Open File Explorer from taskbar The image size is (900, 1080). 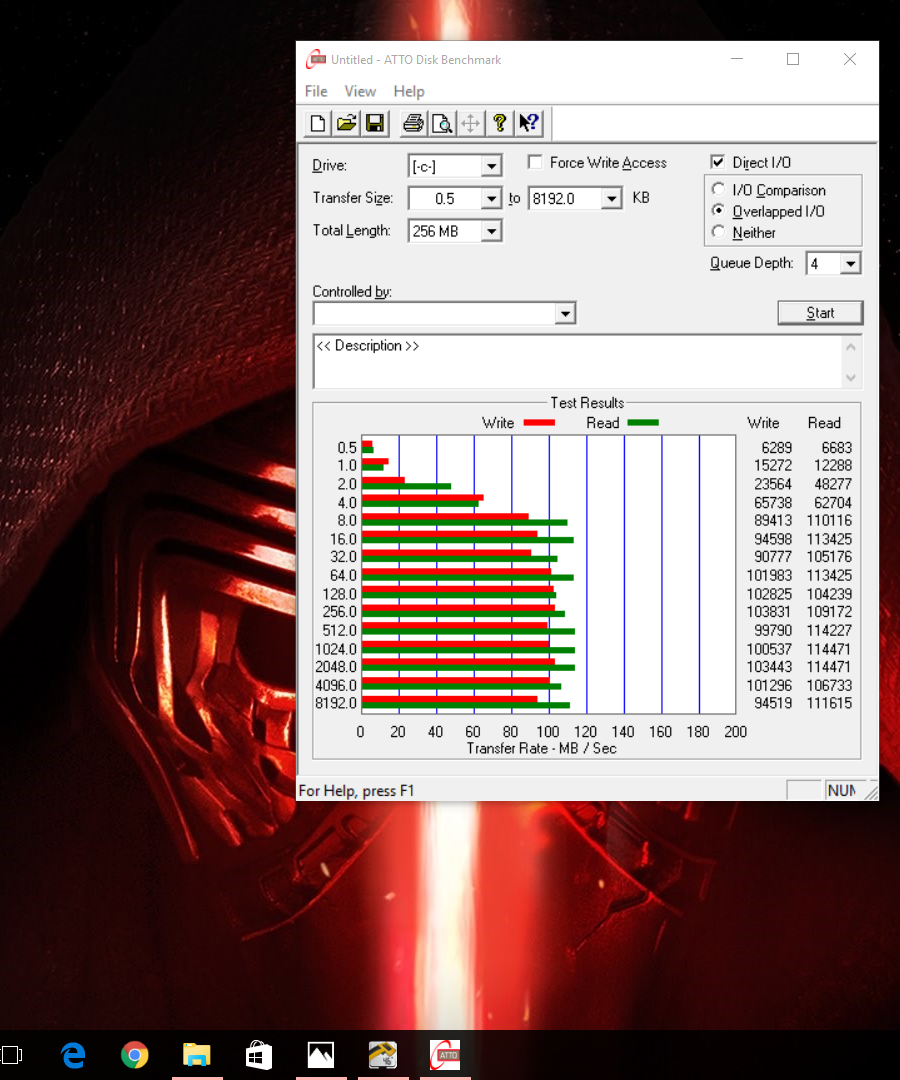coord(197,1055)
